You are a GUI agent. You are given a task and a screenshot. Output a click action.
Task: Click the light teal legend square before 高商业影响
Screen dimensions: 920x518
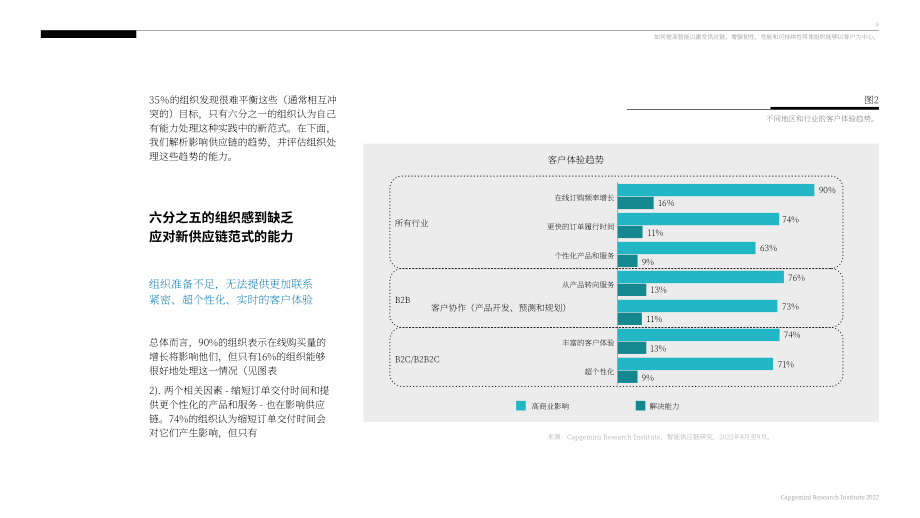tap(520, 406)
